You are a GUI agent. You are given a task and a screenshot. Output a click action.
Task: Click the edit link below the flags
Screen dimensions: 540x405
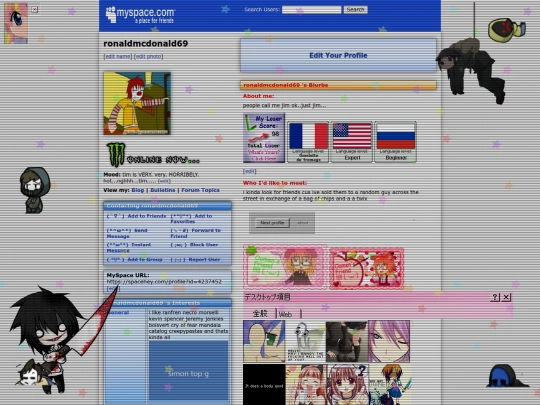(249, 171)
